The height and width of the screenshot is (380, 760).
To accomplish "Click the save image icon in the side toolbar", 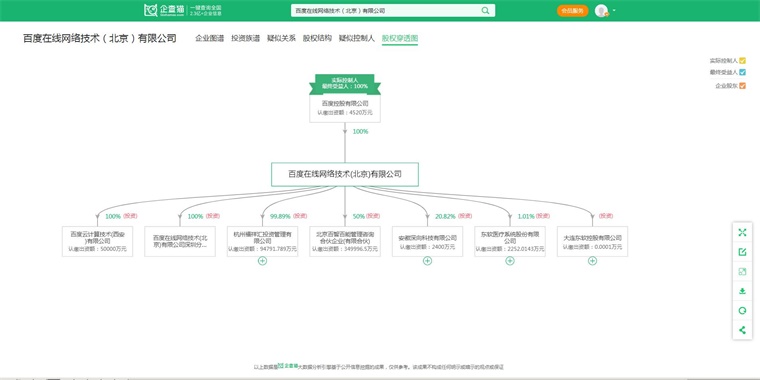I will coord(742,272).
